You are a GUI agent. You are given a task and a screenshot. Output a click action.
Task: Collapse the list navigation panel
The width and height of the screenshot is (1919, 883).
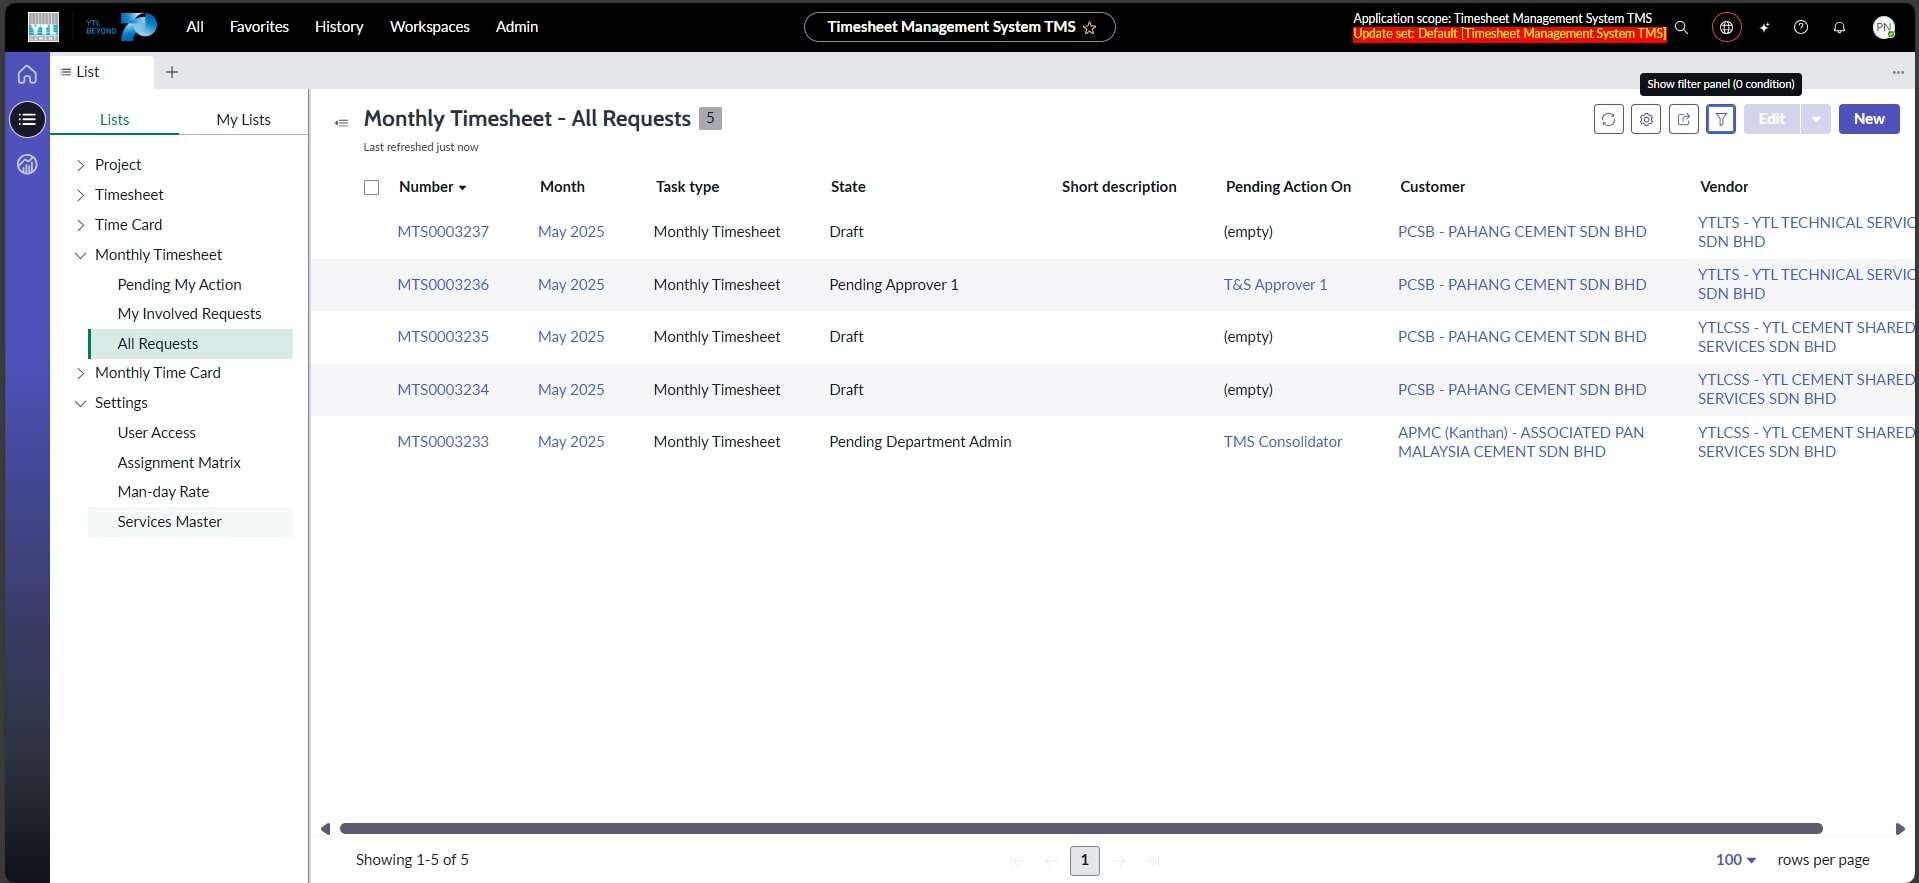coord(341,122)
